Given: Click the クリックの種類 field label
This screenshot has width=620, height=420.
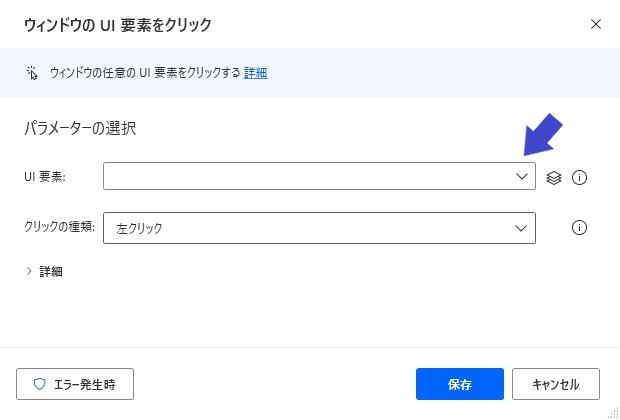Looking at the screenshot, I should [x=60, y=227].
